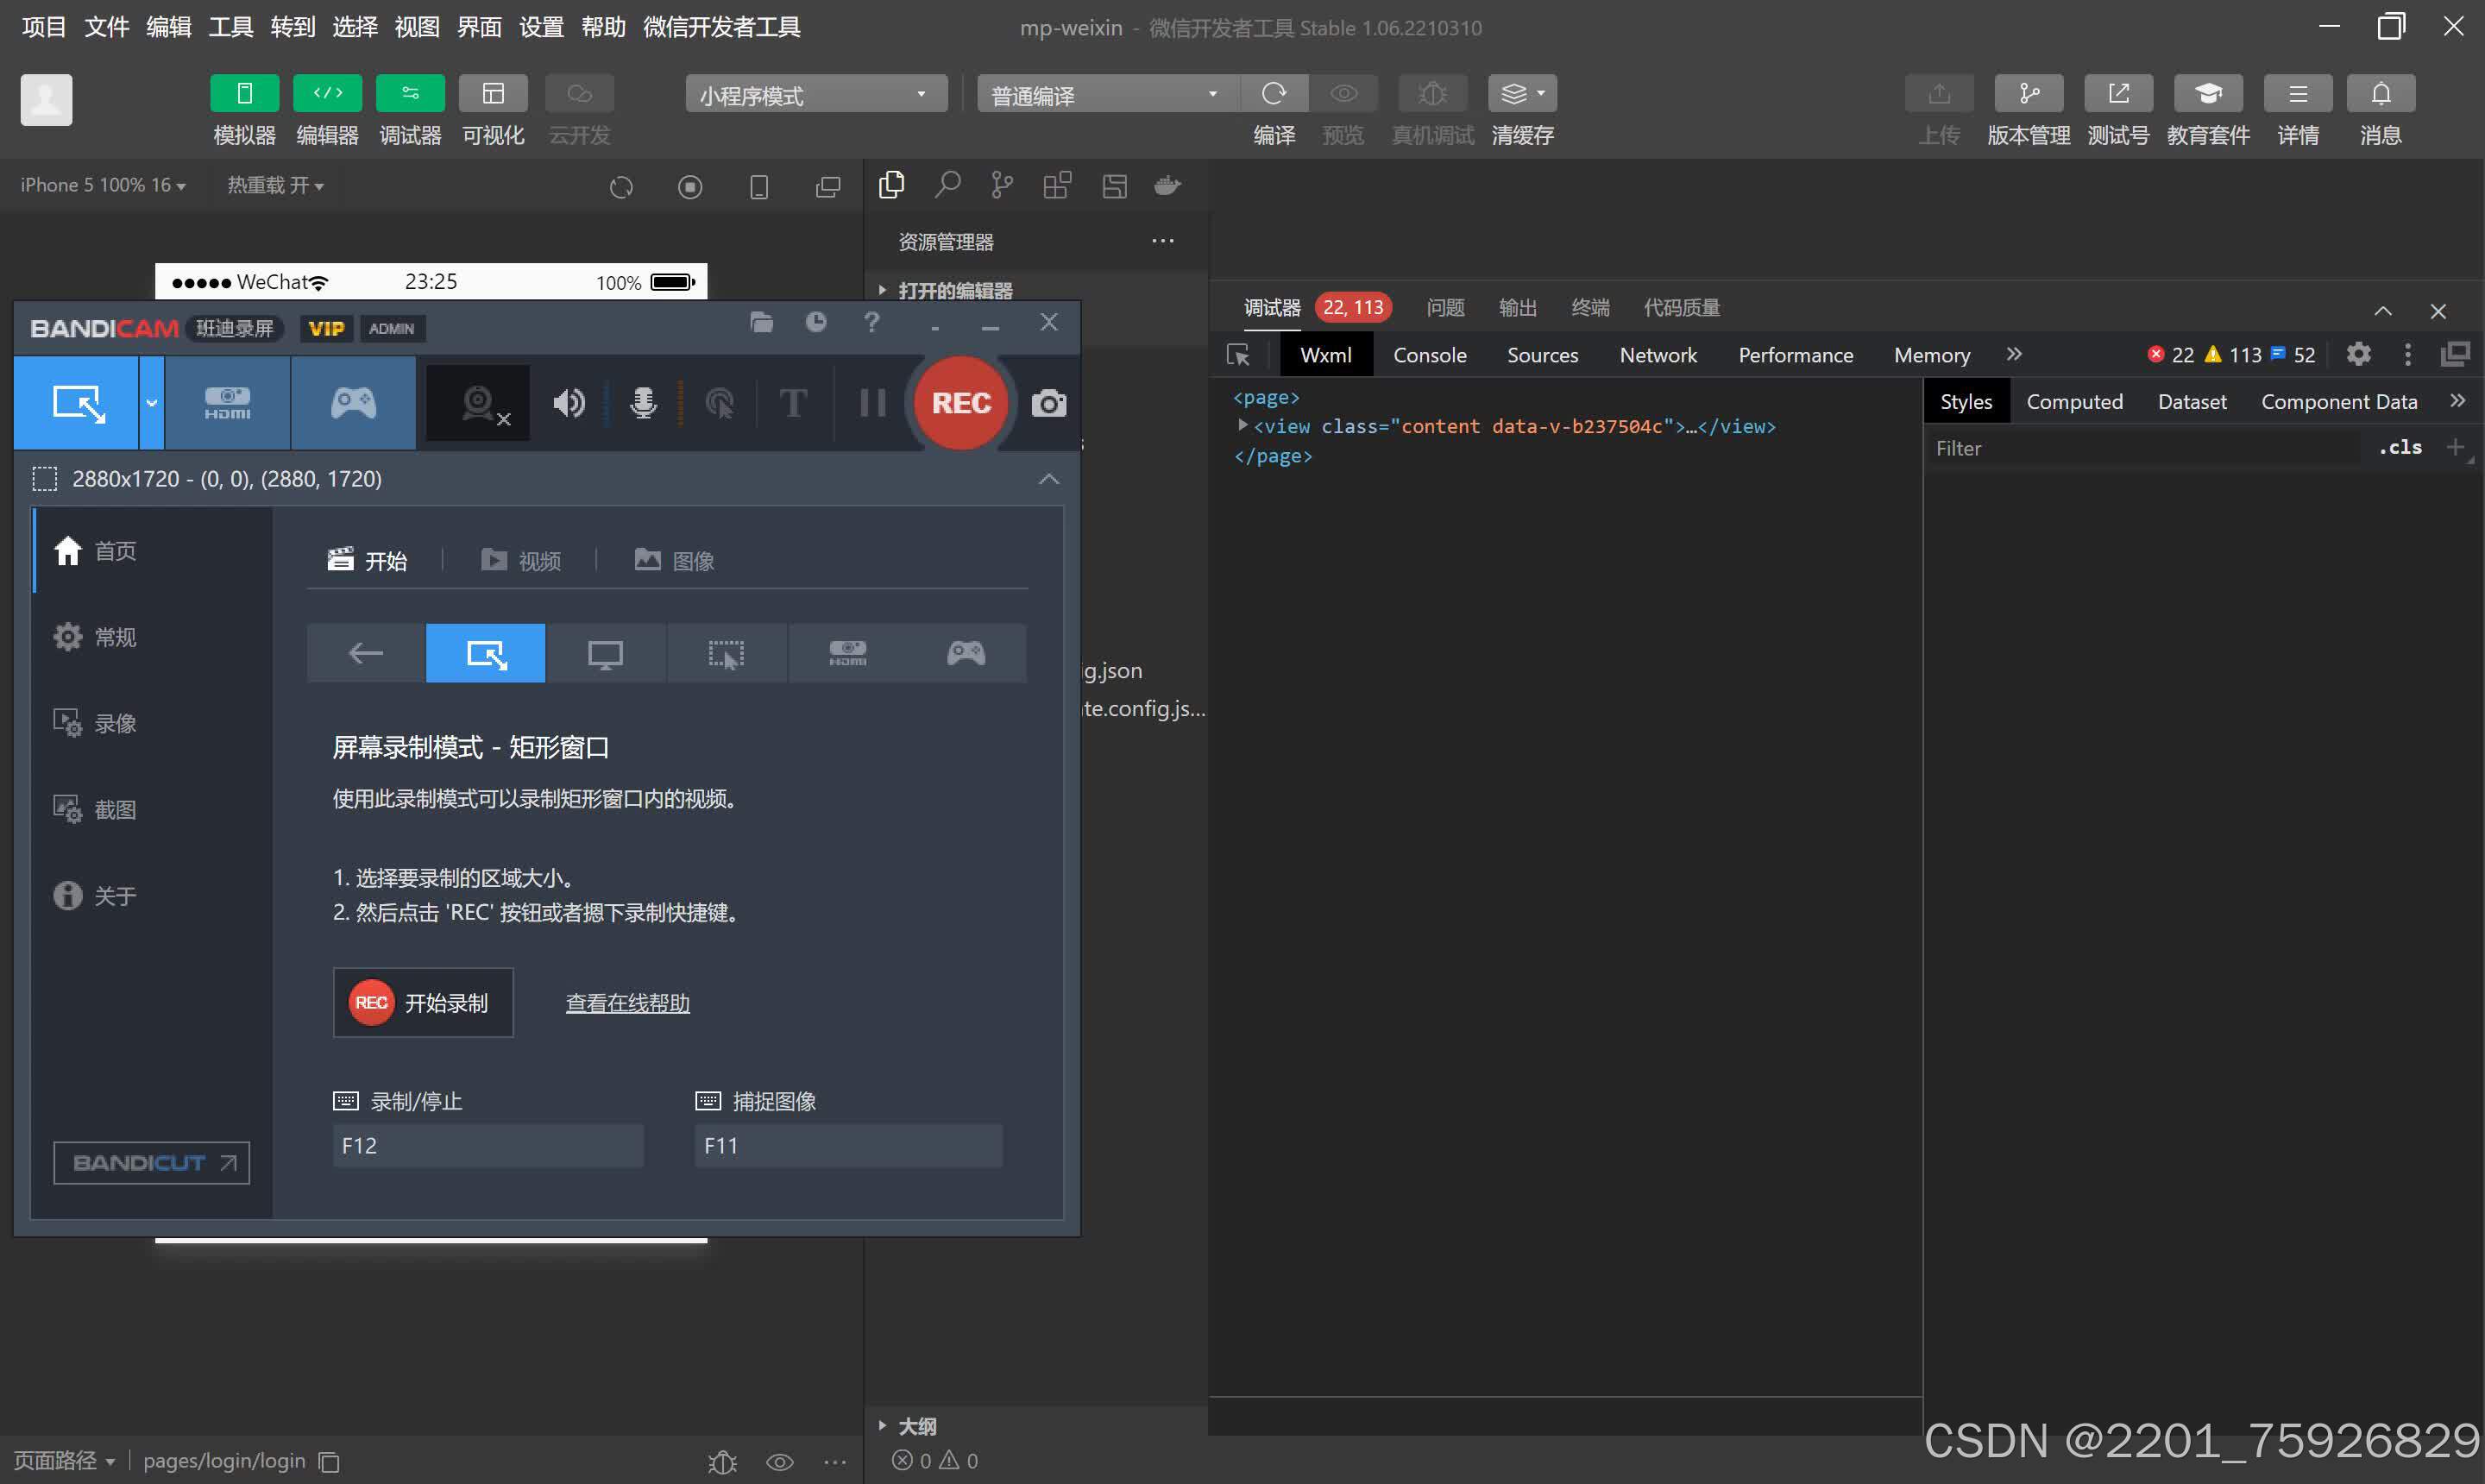Switch to the Console tab
Screen dimensions: 2485x1484
pos(1429,355)
